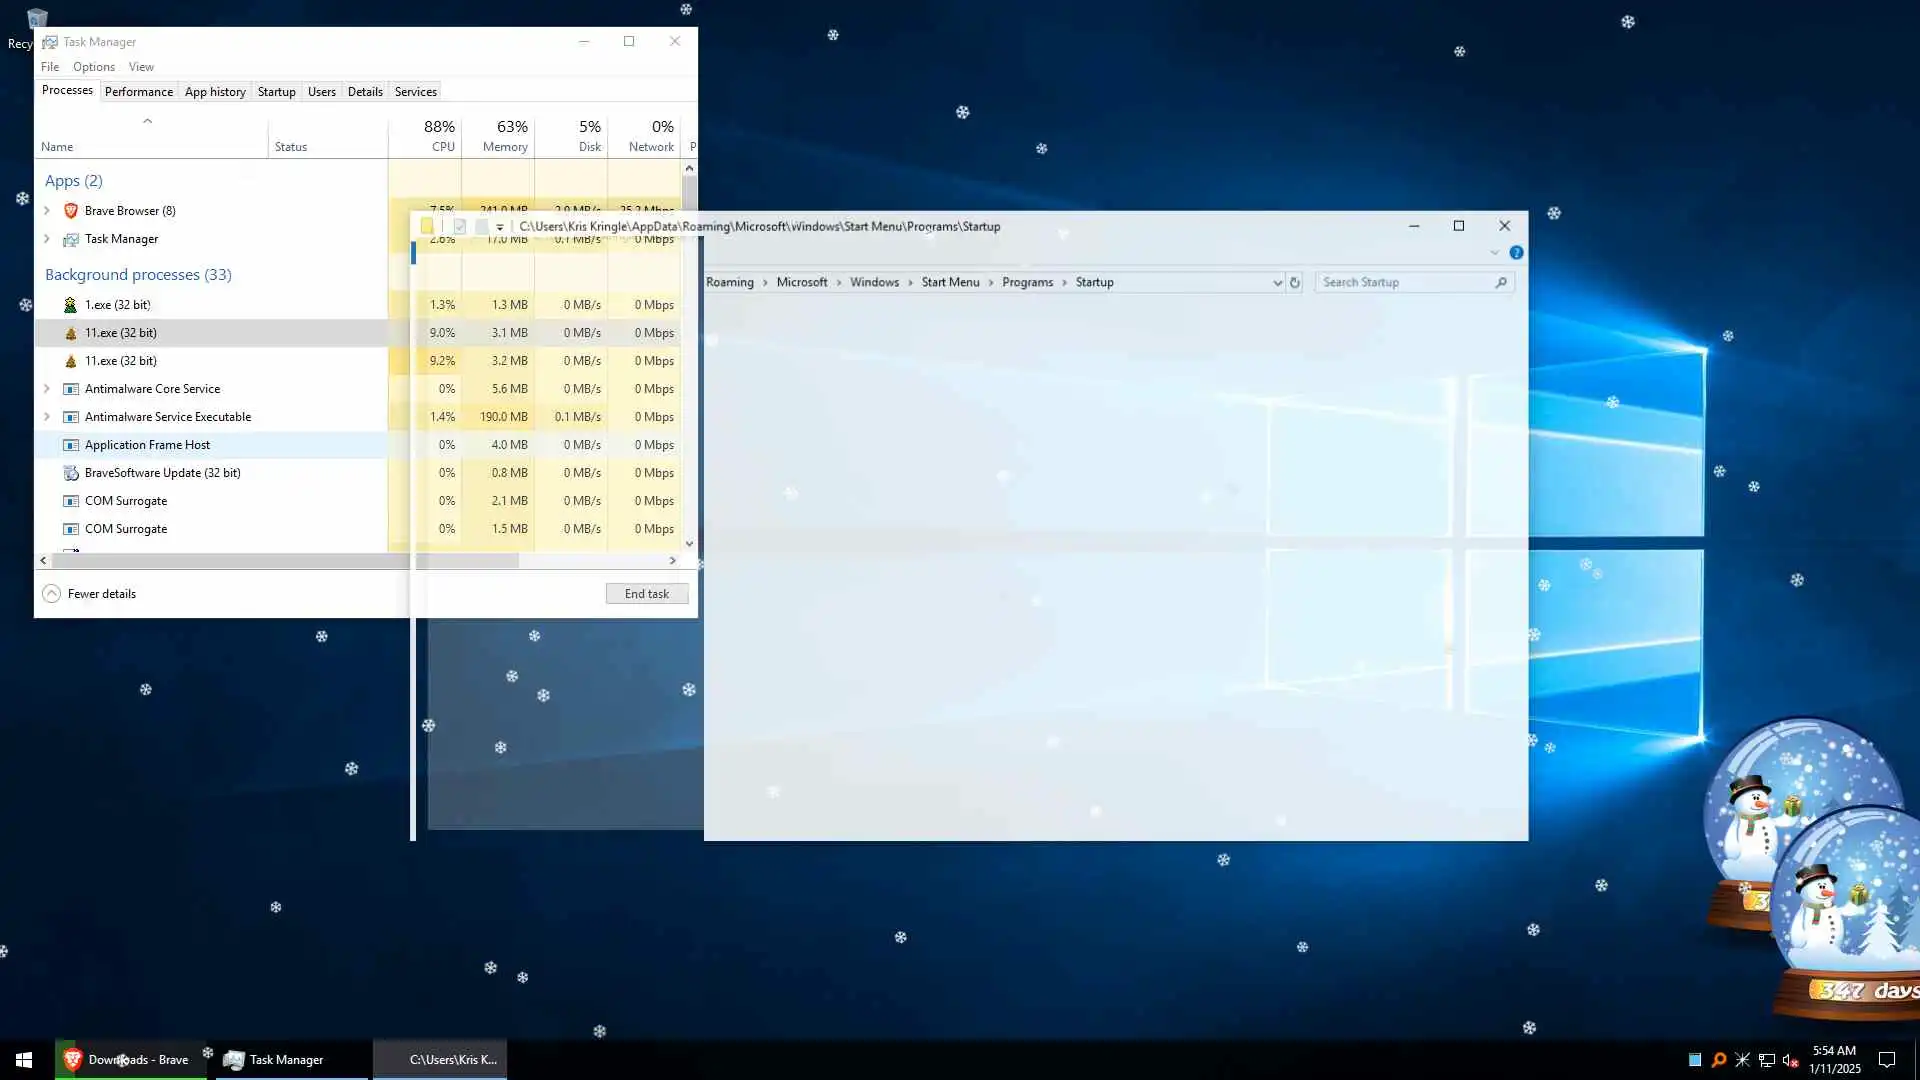Click the orange magnifier tray icon

pyautogui.click(x=1719, y=1060)
